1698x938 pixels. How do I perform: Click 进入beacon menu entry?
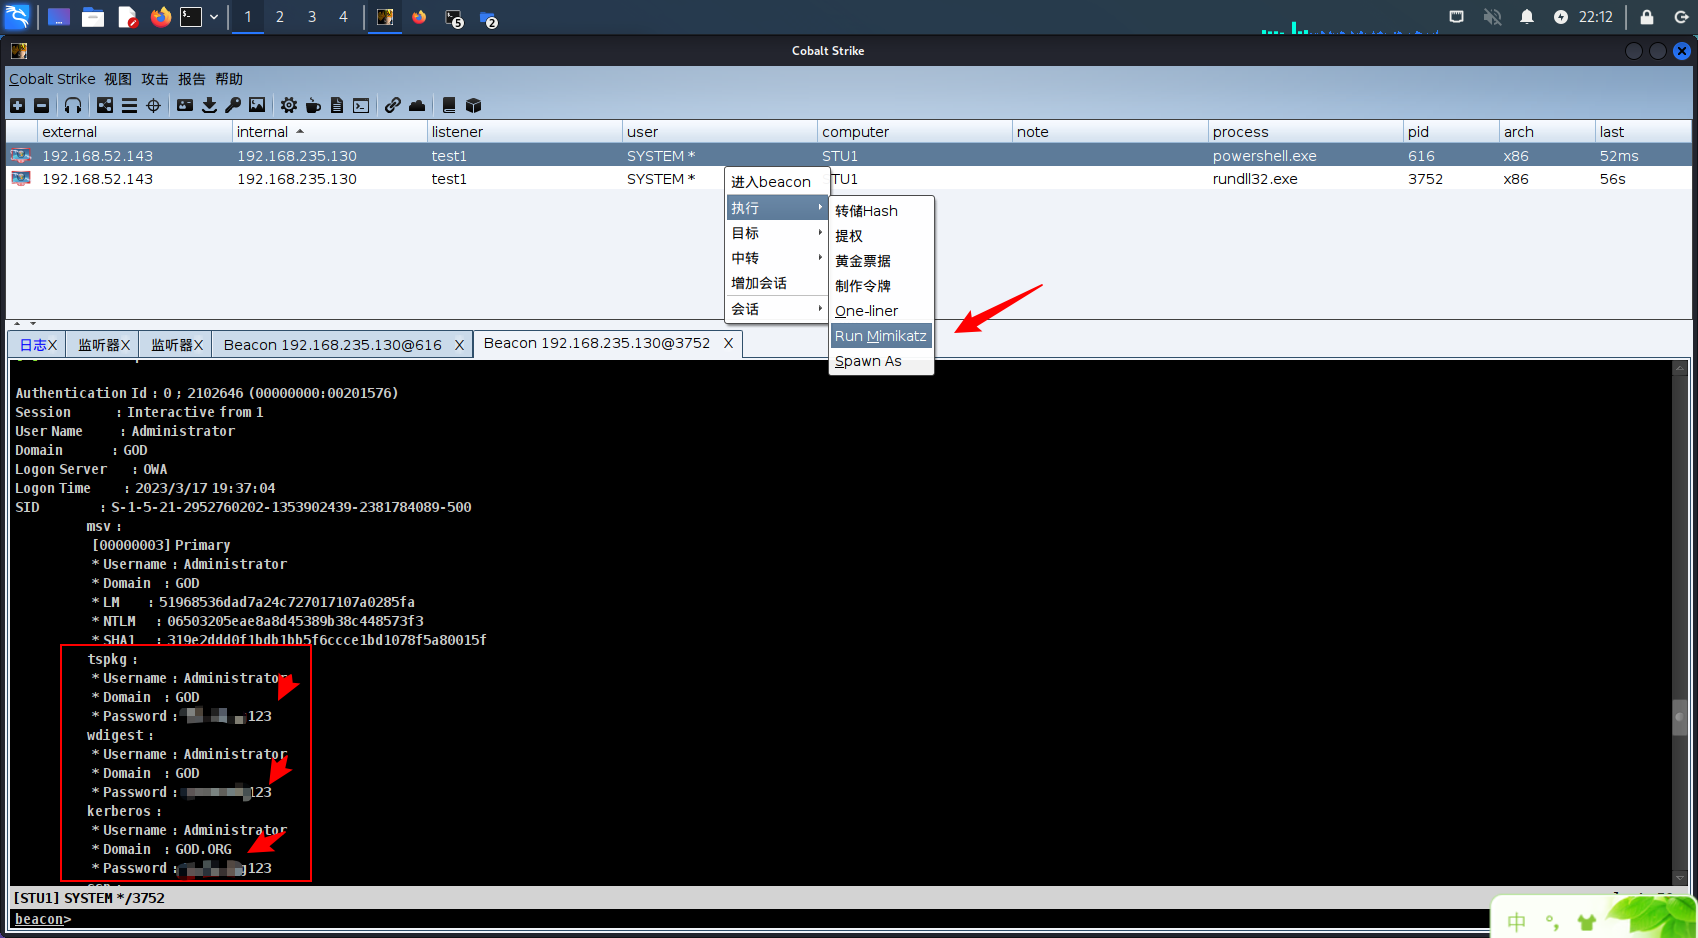point(771,182)
